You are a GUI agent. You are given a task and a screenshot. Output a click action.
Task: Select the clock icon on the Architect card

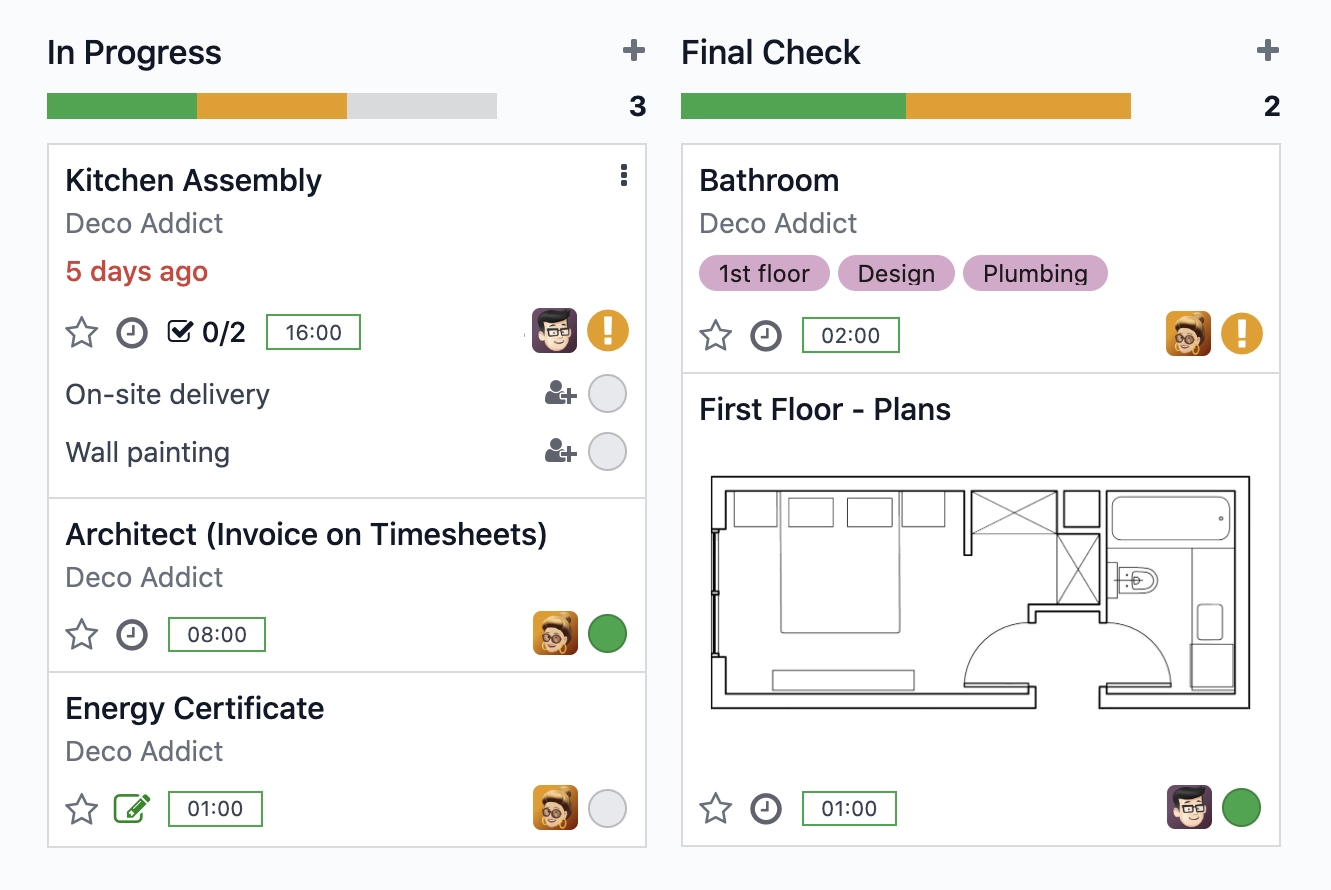pyautogui.click(x=131, y=633)
